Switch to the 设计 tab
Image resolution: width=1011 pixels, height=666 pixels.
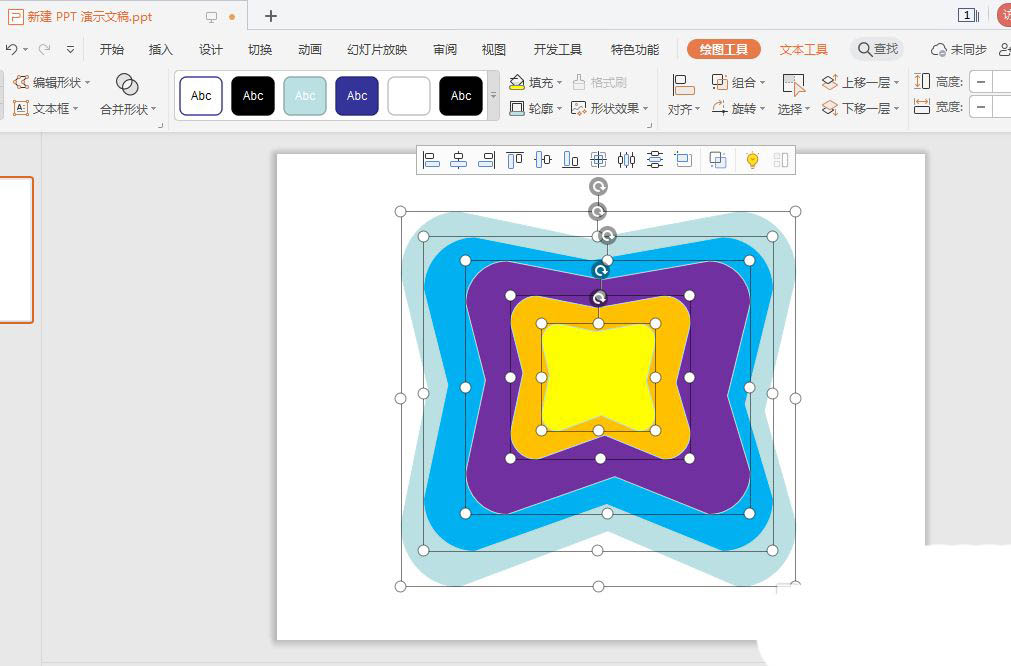[210, 50]
